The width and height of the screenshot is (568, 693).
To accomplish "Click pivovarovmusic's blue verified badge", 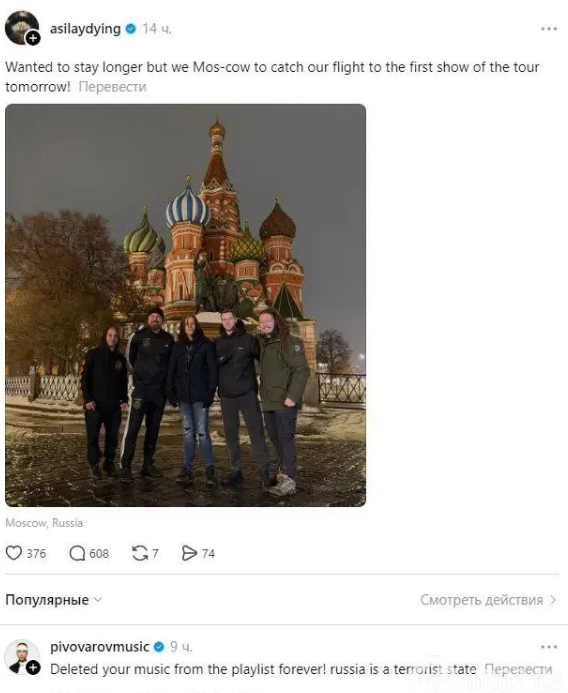I will tap(159, 647).
